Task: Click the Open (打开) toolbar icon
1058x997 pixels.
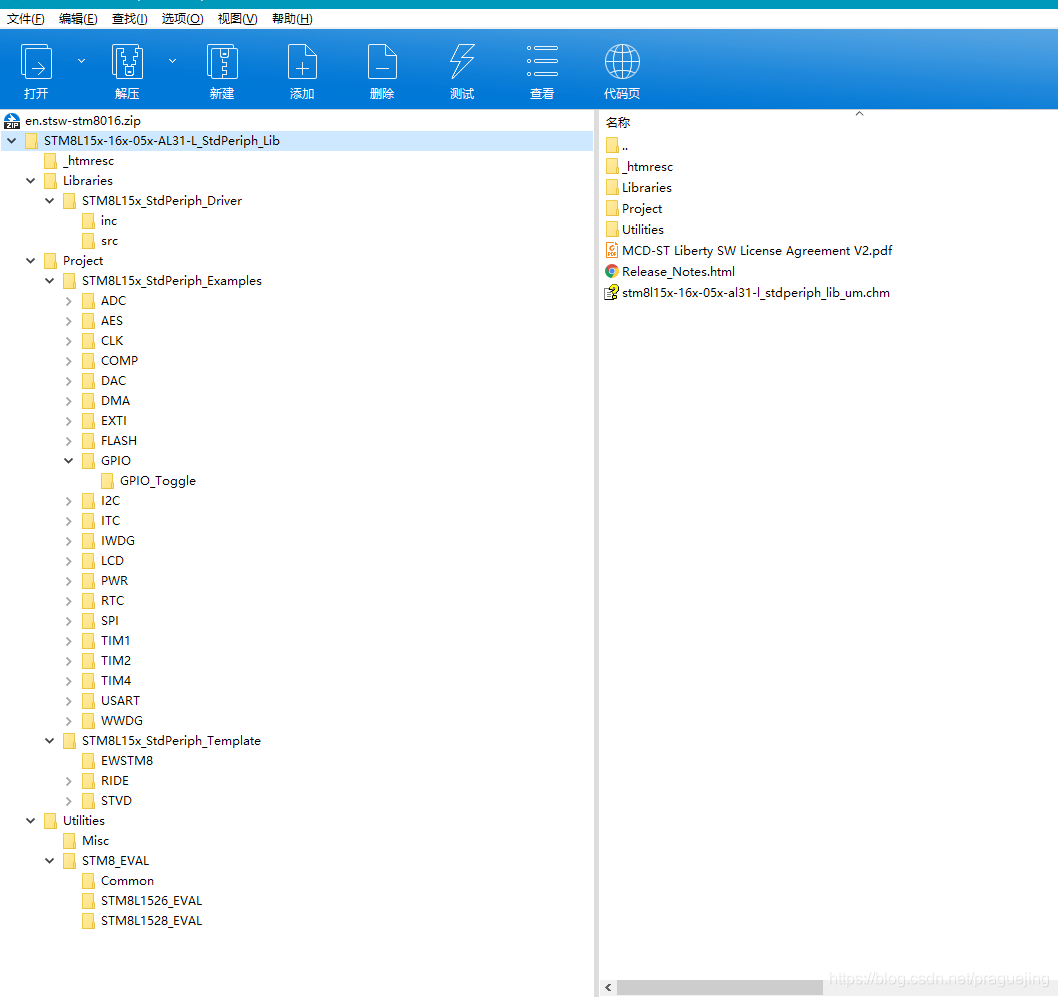Action: [36, 62]
